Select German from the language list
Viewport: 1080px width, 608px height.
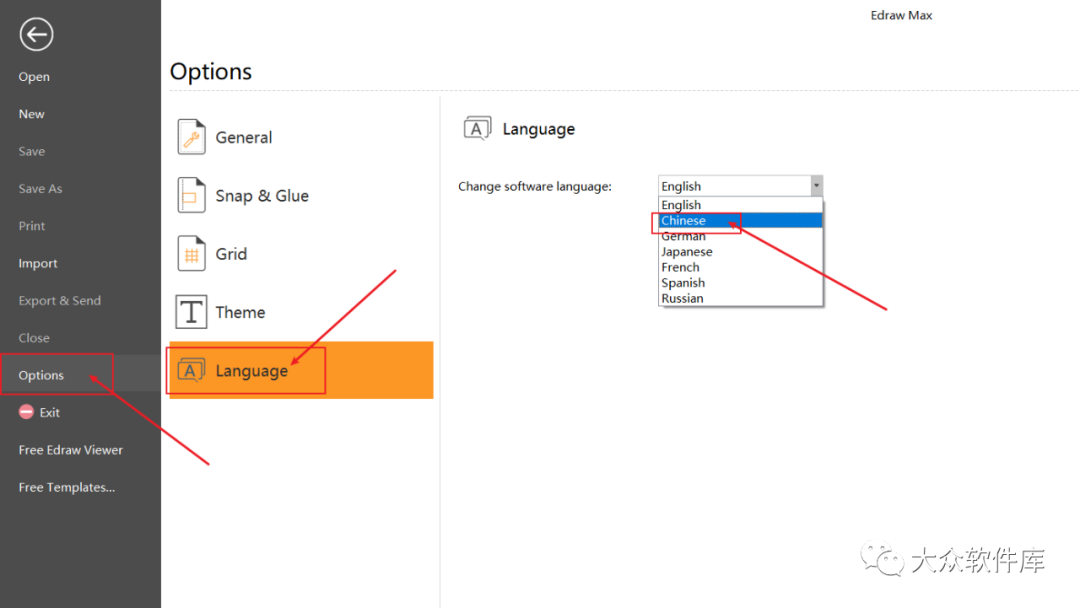(740, 236)
